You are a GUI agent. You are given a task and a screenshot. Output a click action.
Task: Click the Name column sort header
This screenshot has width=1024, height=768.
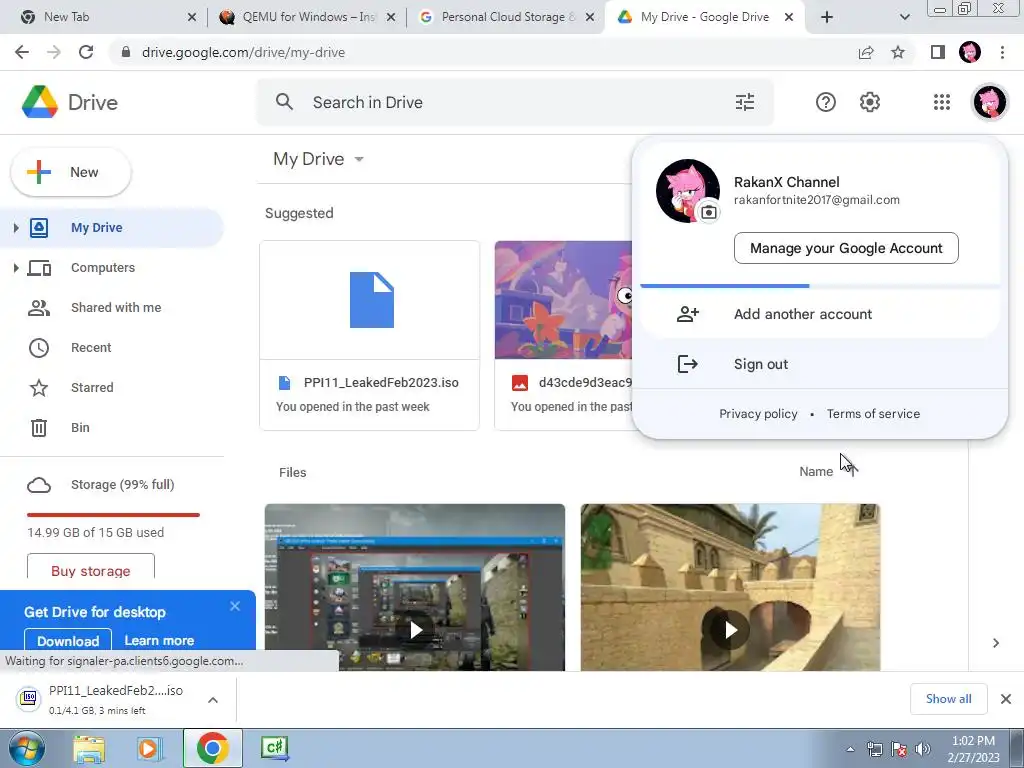click(x=816, y=472)
